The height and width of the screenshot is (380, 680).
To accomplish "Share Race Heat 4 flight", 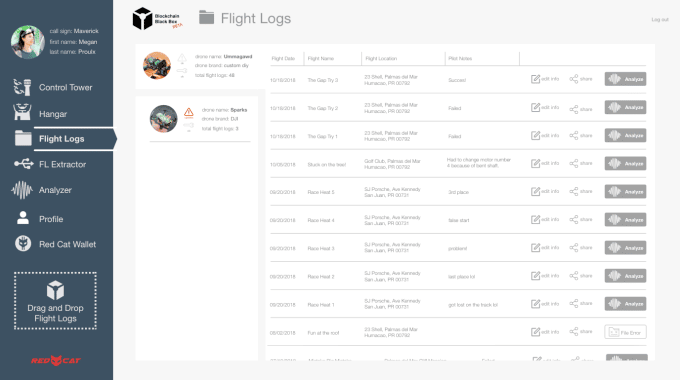I will [x=581, y=219].
